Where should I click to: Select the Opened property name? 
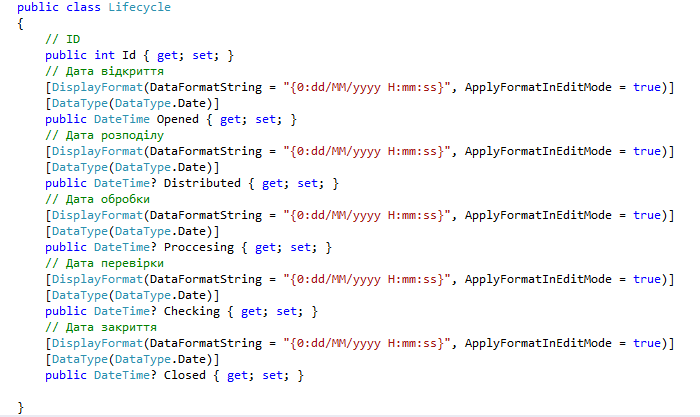coord(177,120)
